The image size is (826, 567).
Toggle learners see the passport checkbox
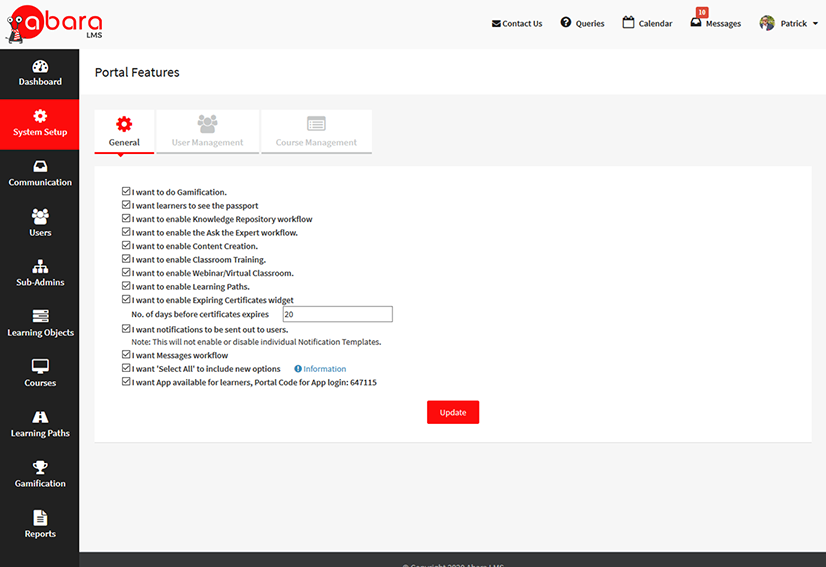(x=126, y=205)
